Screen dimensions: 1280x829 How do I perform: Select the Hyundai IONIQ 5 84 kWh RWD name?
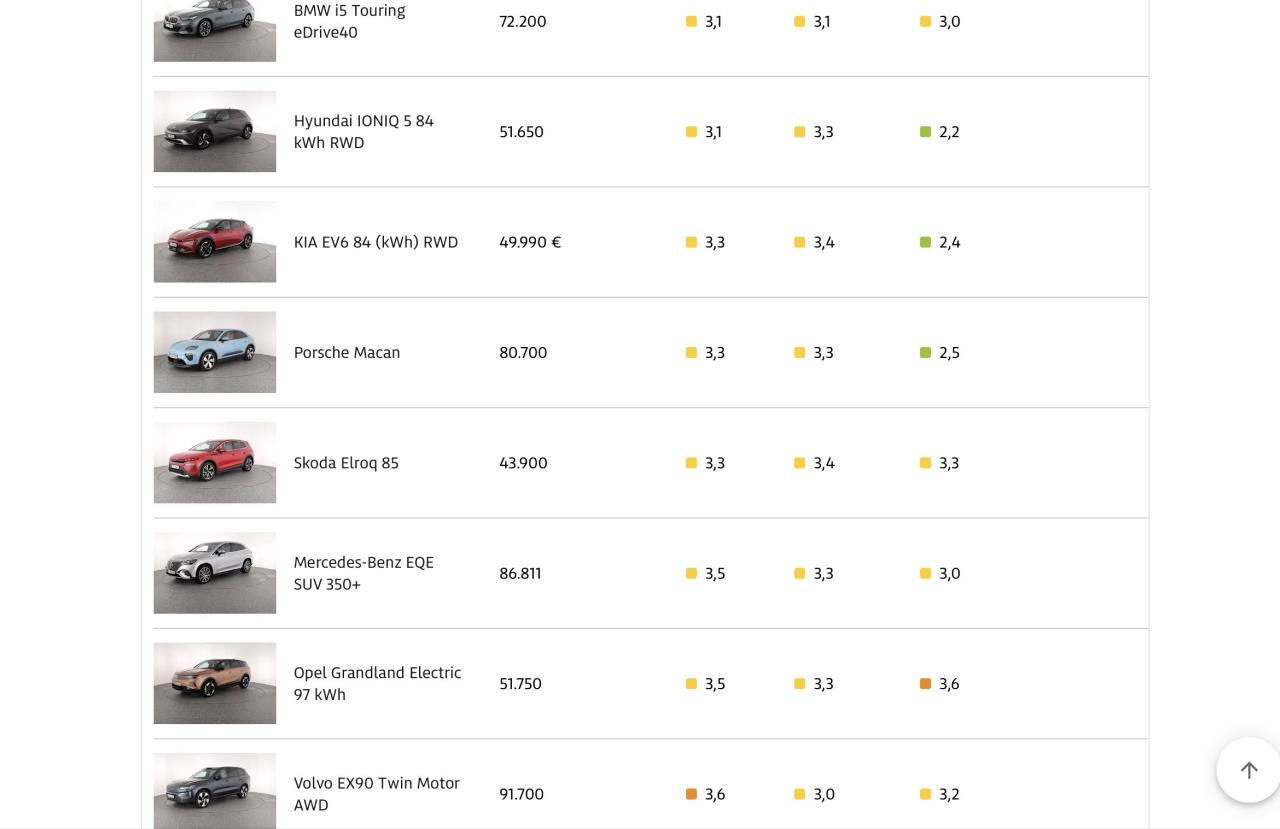pos(363,131)
